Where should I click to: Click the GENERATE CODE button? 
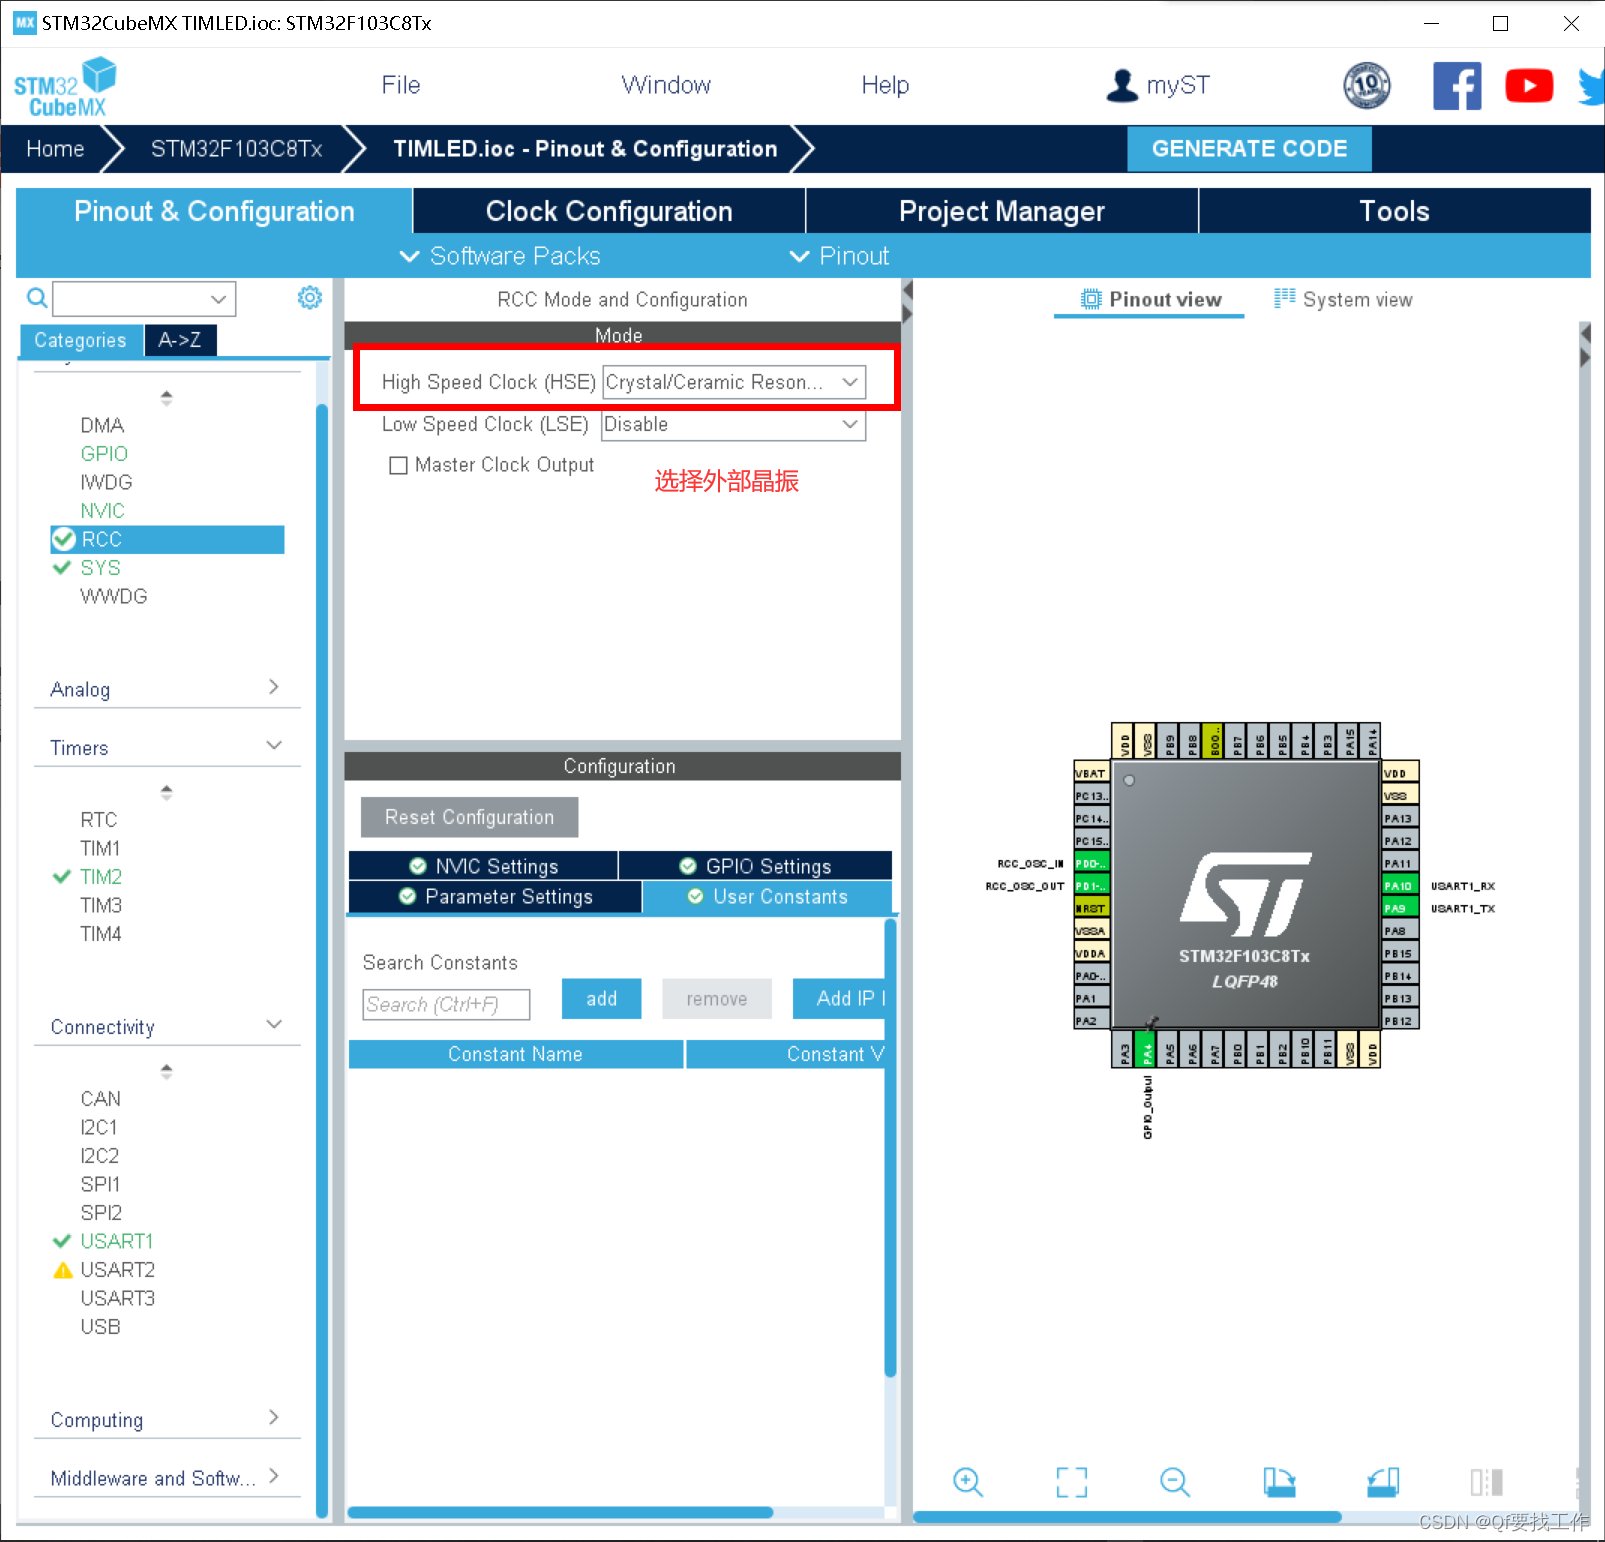(x=1249, y=148)
